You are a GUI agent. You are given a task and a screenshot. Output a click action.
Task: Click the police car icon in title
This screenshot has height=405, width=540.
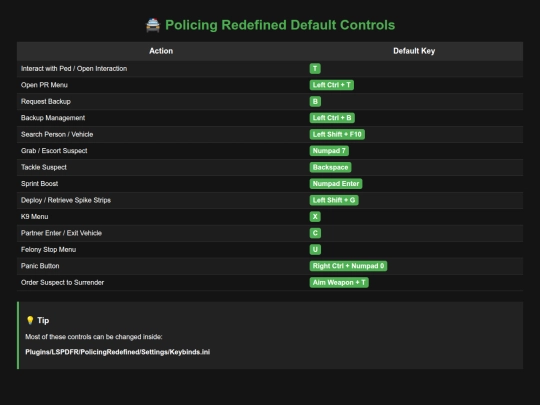(153, 25)
